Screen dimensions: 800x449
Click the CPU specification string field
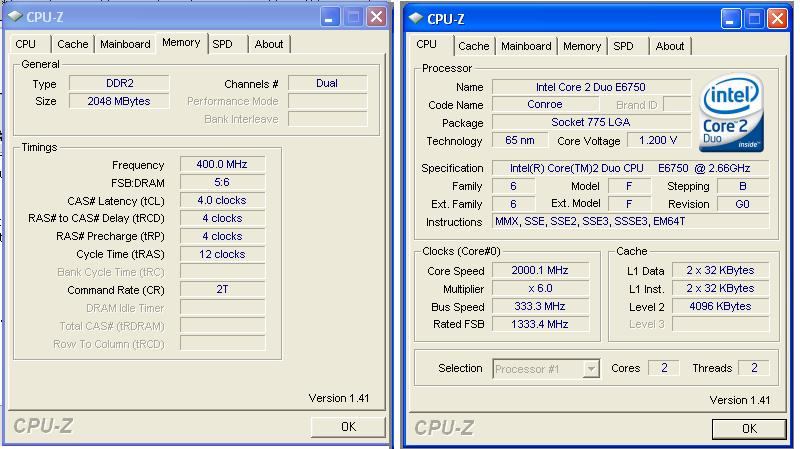pos(630,168)
